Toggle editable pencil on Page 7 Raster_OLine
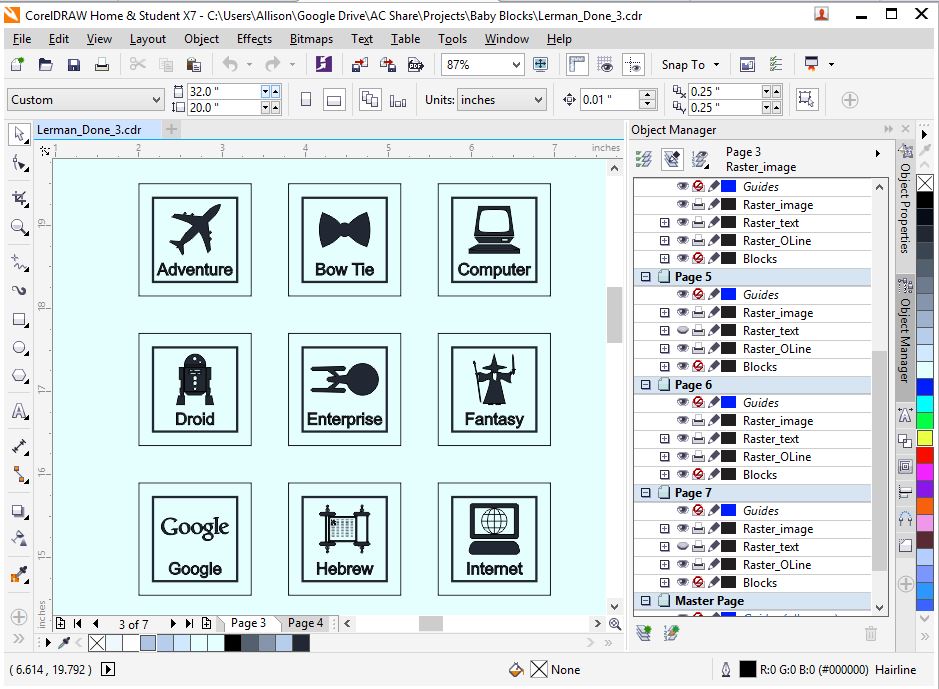Screen dimensions: 939x689 (x=713, y=564)
